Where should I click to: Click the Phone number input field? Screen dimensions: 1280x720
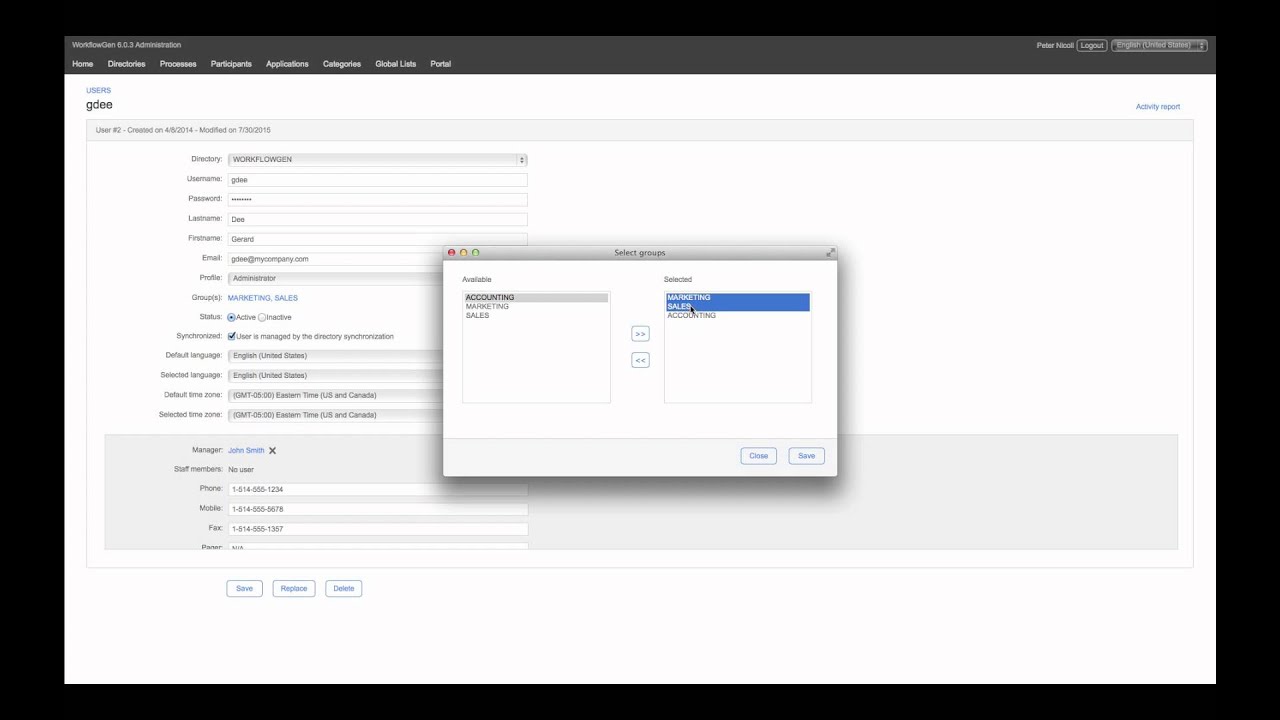click(377, 490)
